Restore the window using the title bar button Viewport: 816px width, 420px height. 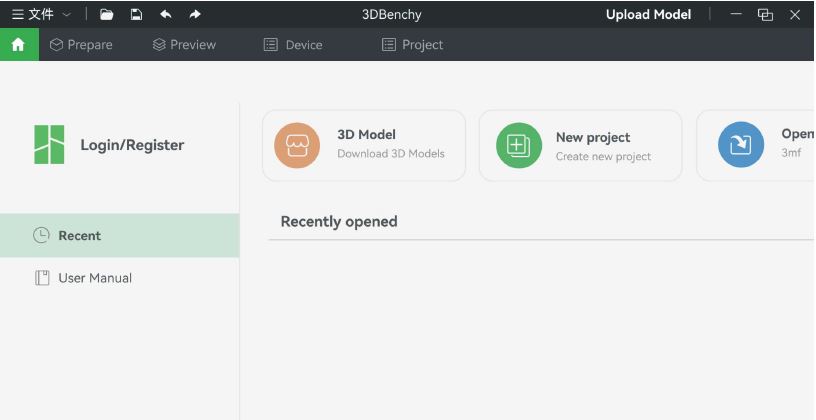tap(766, 14)
